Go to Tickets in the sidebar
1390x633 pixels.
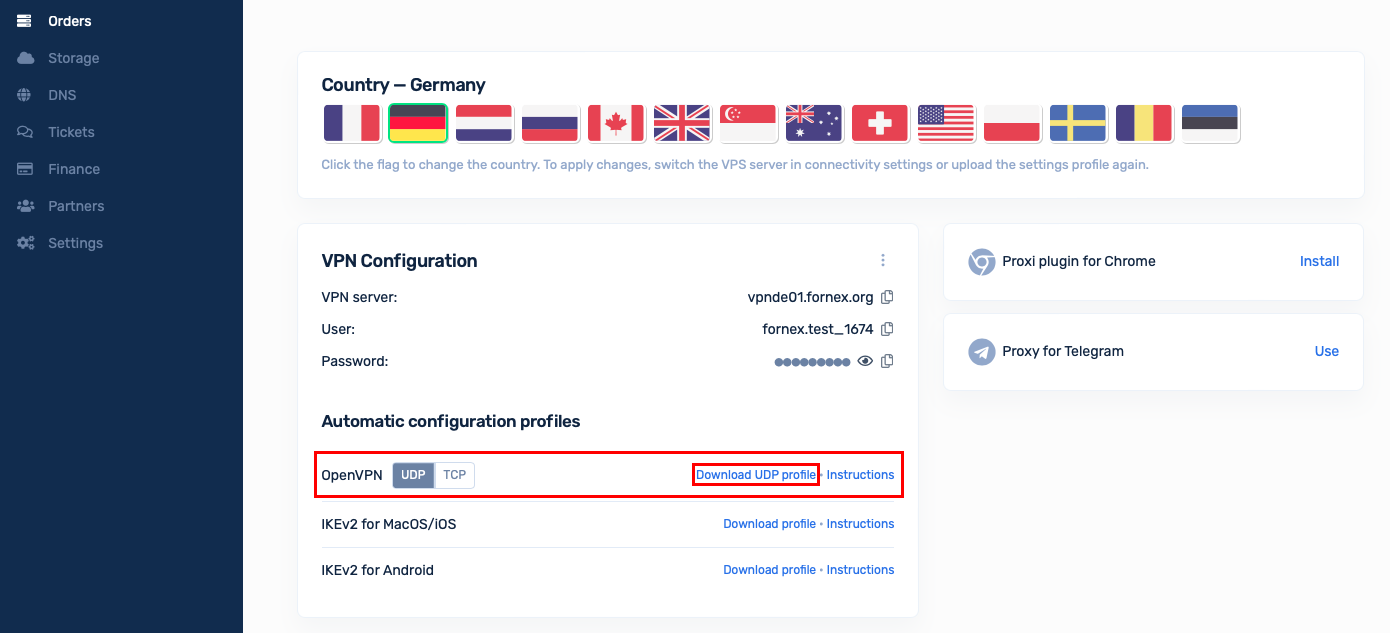pyautogui.click(x=71, y=132)
